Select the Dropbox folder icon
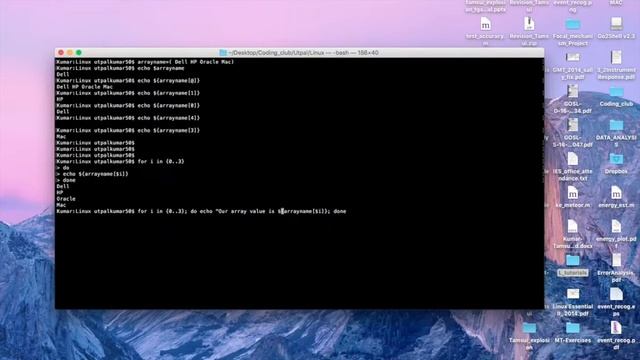Screen dimensions: 640x360 coord(616,159)
